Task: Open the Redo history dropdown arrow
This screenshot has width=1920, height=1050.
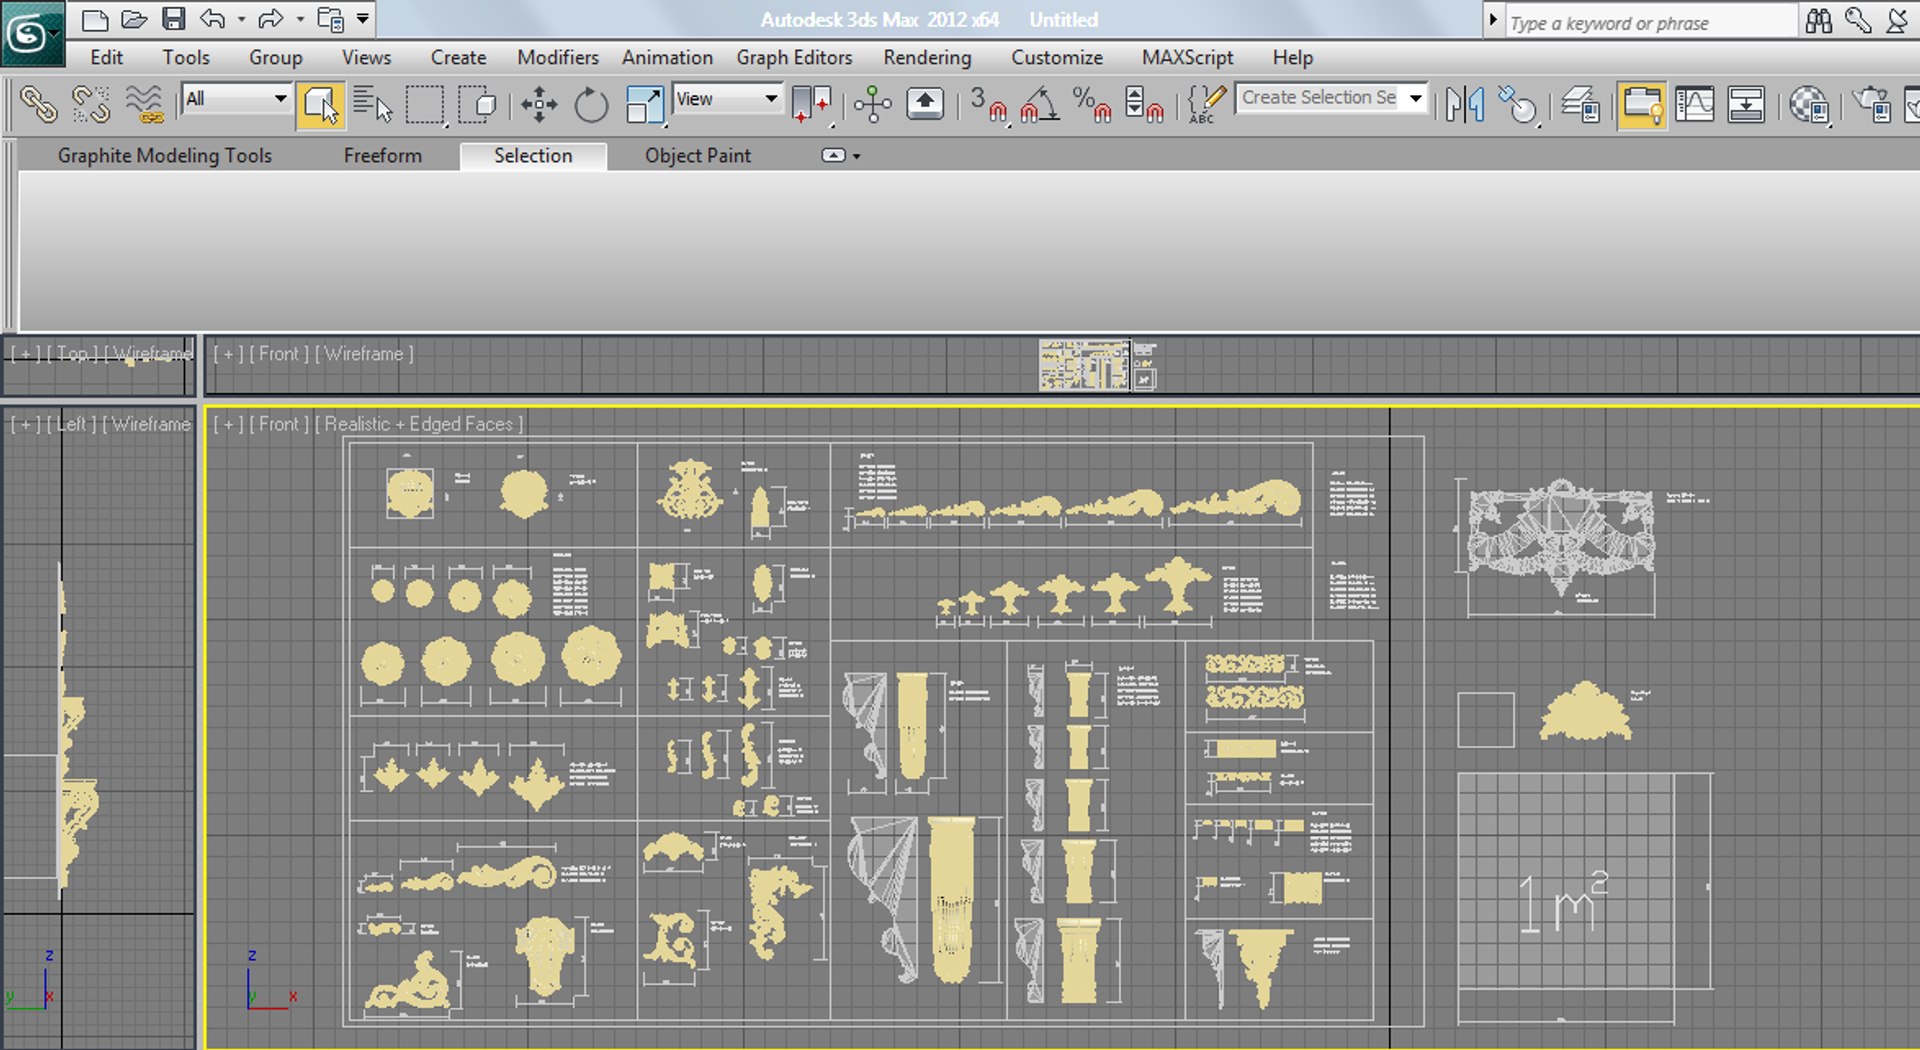Action: 300,19
